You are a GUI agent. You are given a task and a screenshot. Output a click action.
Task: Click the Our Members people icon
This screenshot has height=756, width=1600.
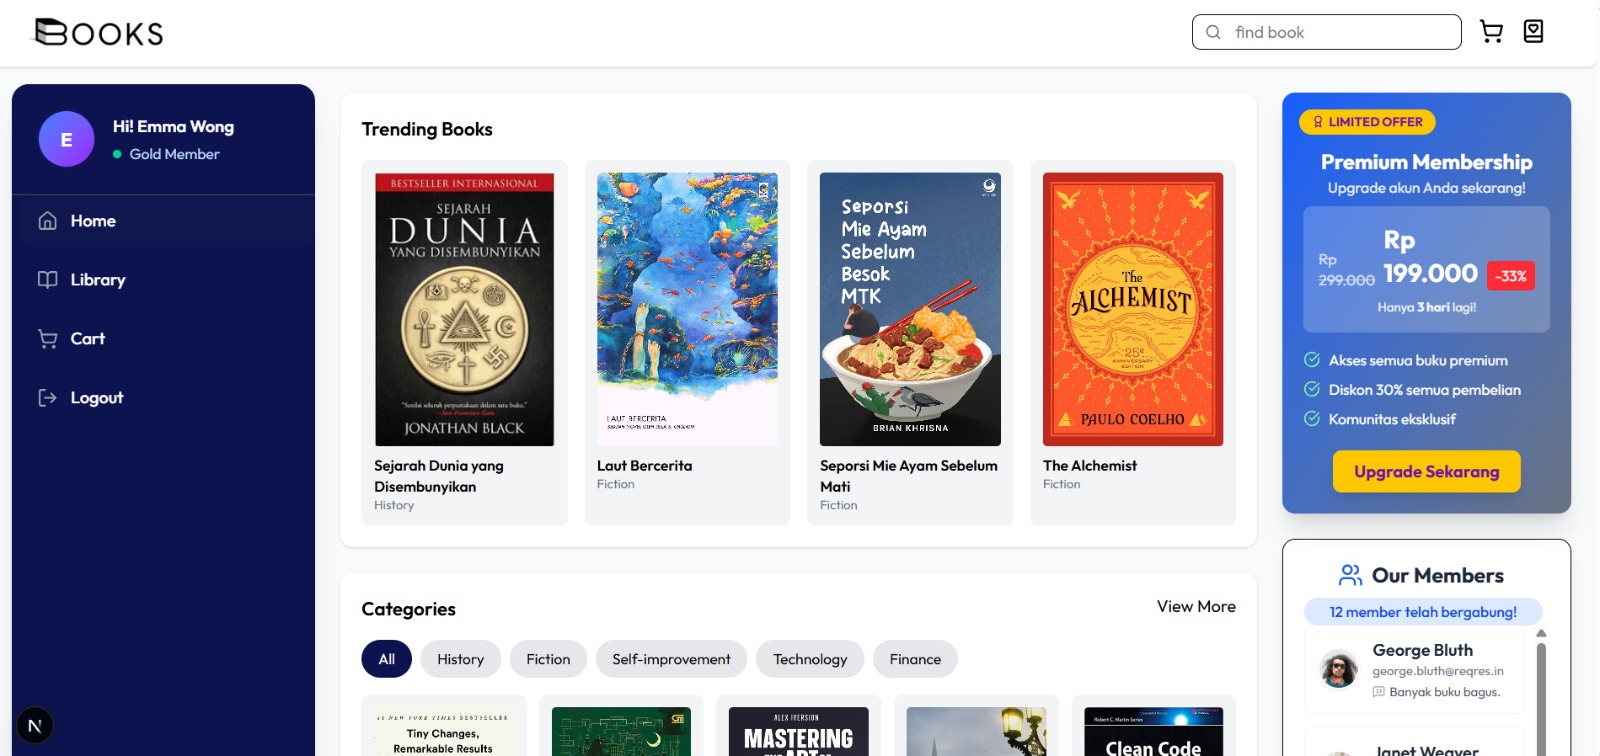(1350, 575)
